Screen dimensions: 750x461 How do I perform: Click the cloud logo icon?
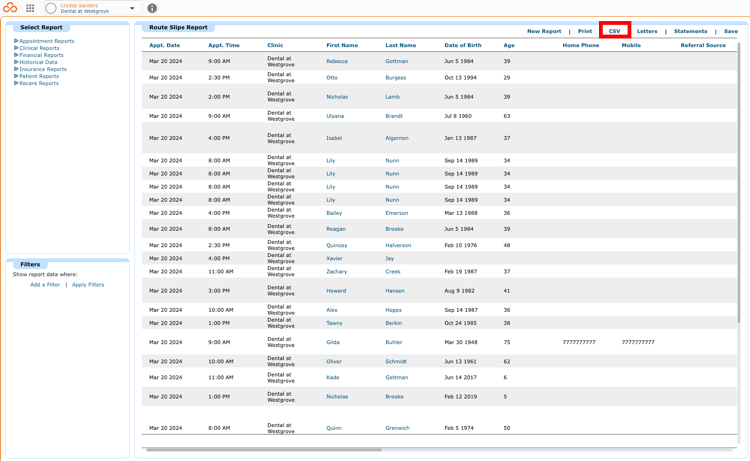point(10,8)
